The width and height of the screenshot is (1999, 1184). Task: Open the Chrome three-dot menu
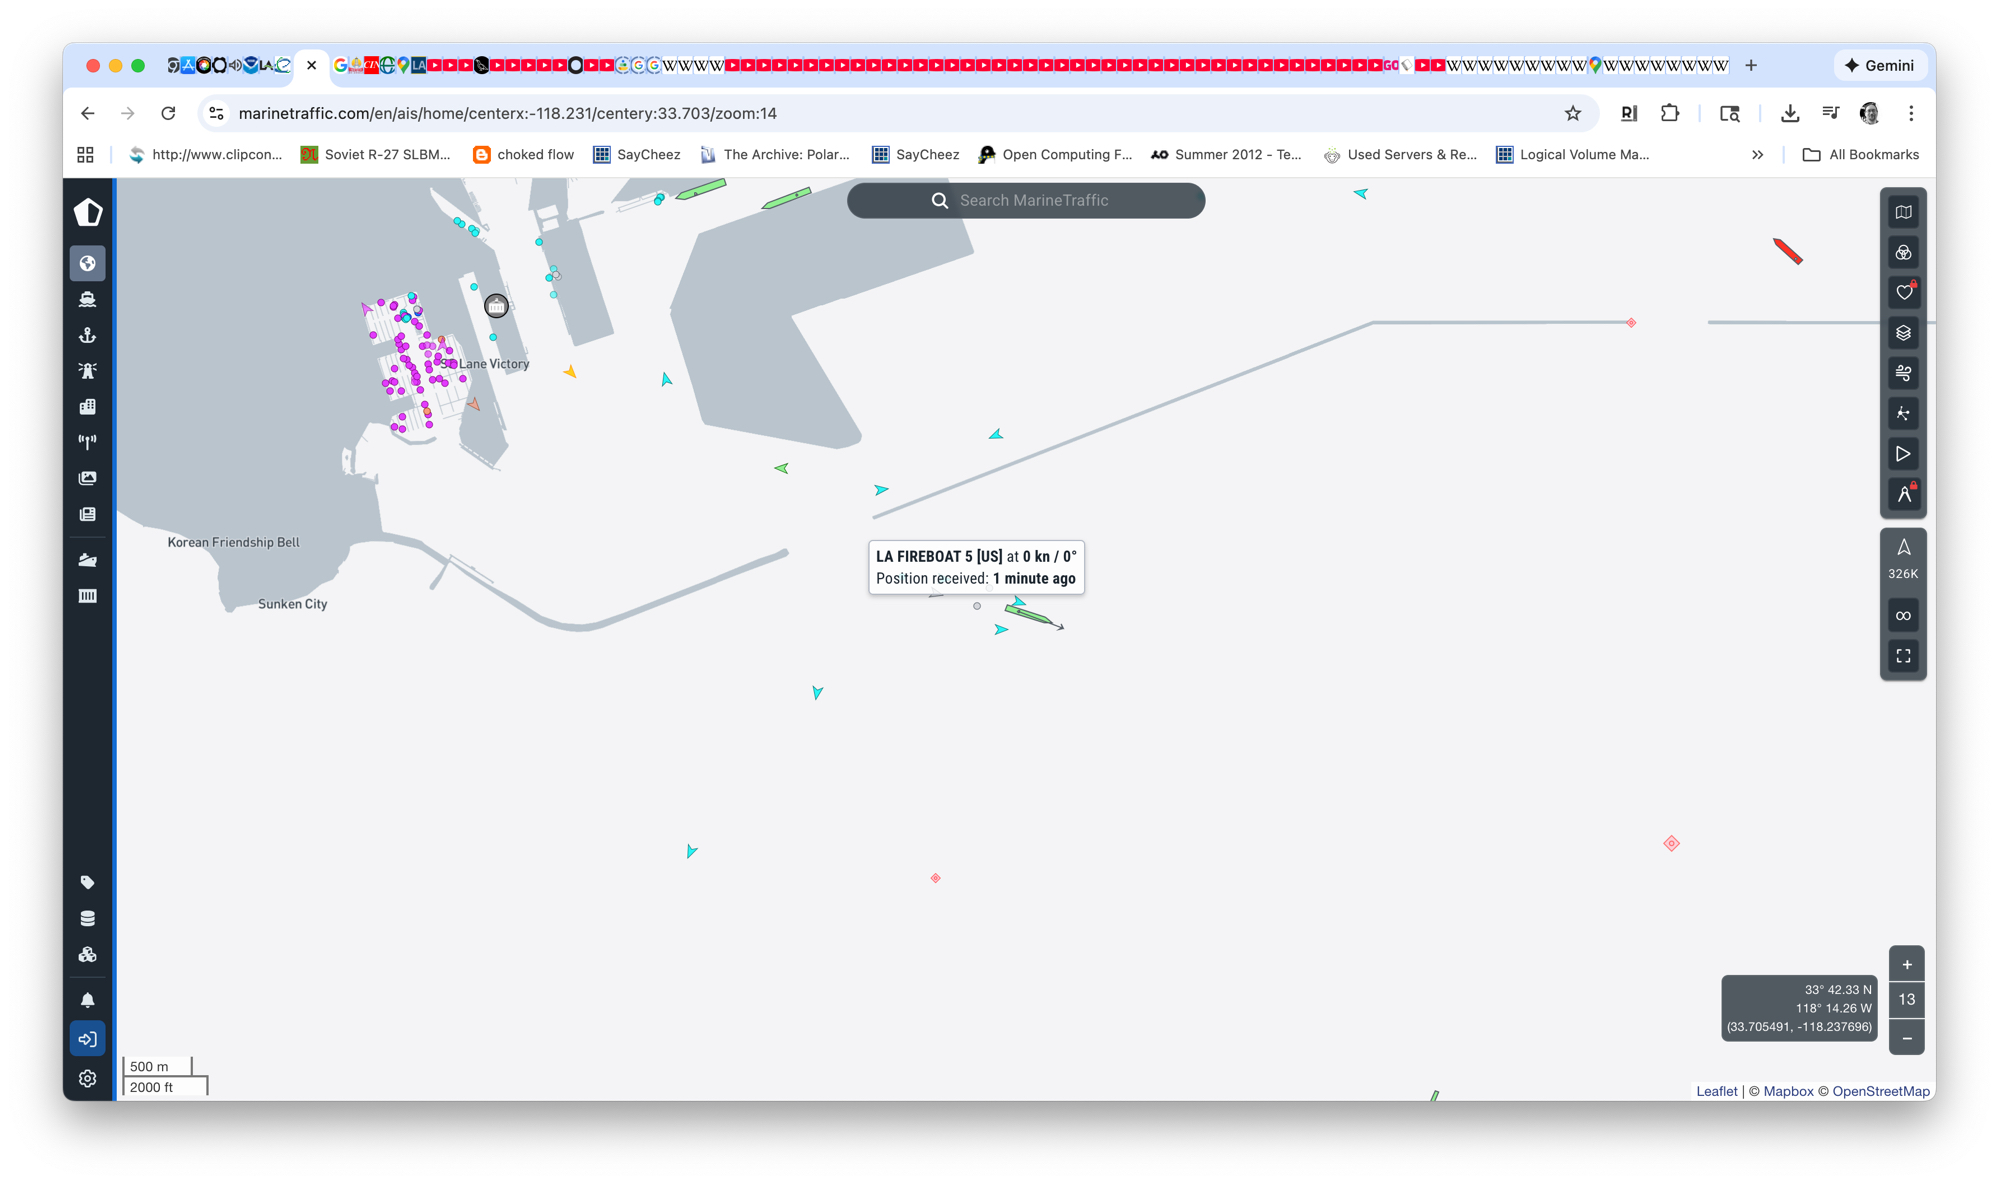click(1911, 114)
